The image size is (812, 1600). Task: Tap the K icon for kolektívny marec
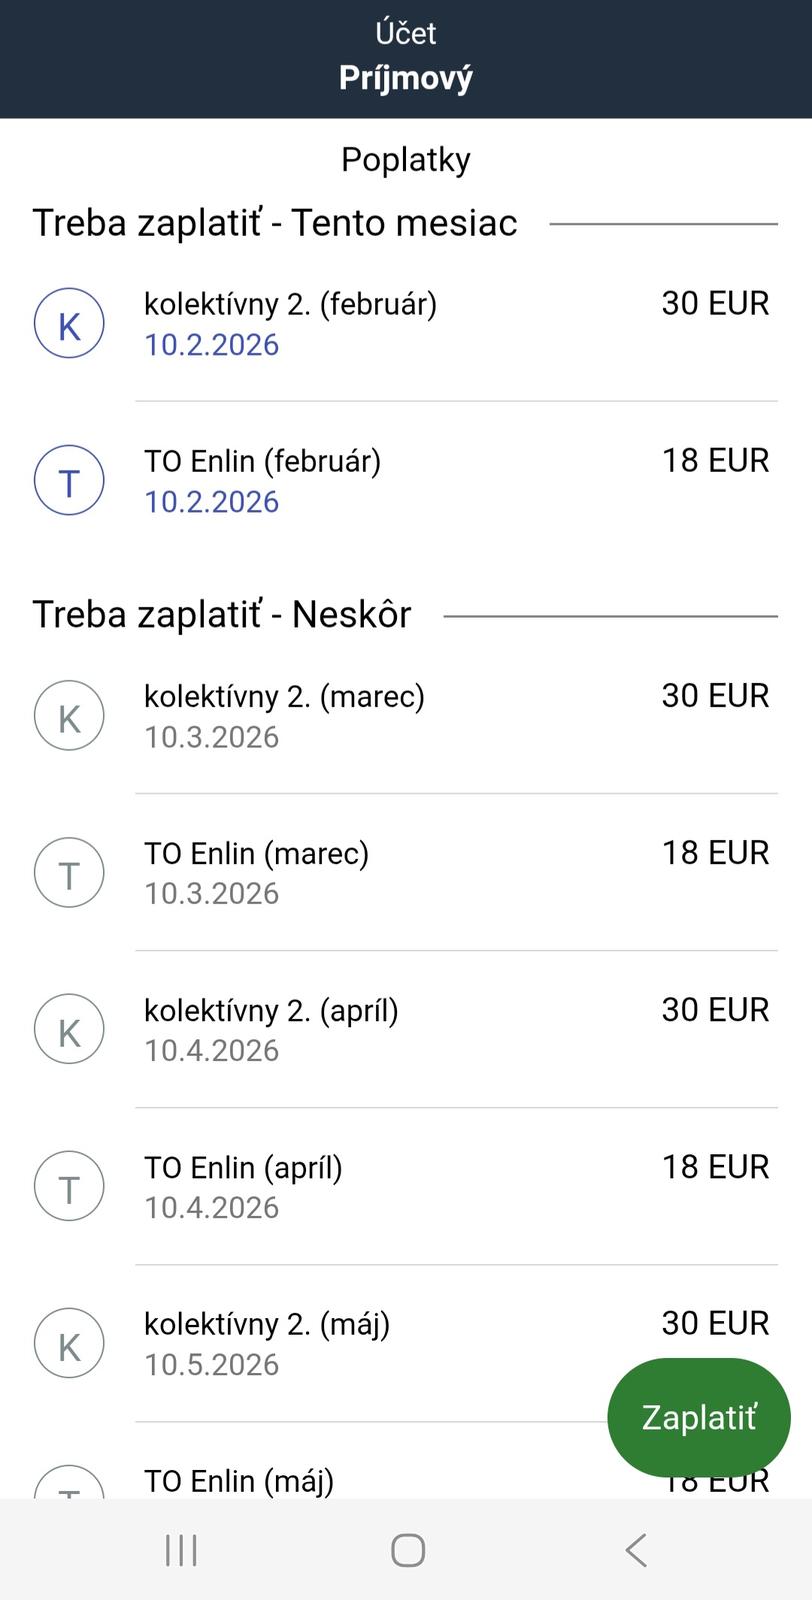pos(69,716)
